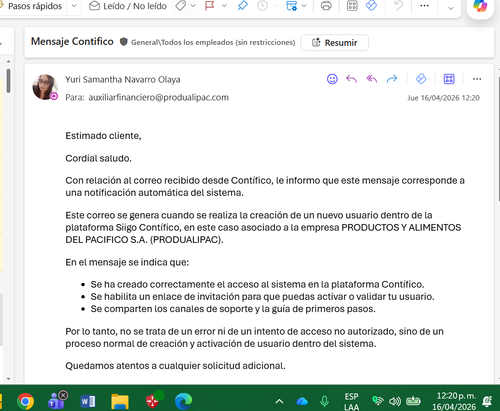Open Microsoft Edge from the taskbar
This screenshot has height=411, width=500.
click(x=183, y=401)
